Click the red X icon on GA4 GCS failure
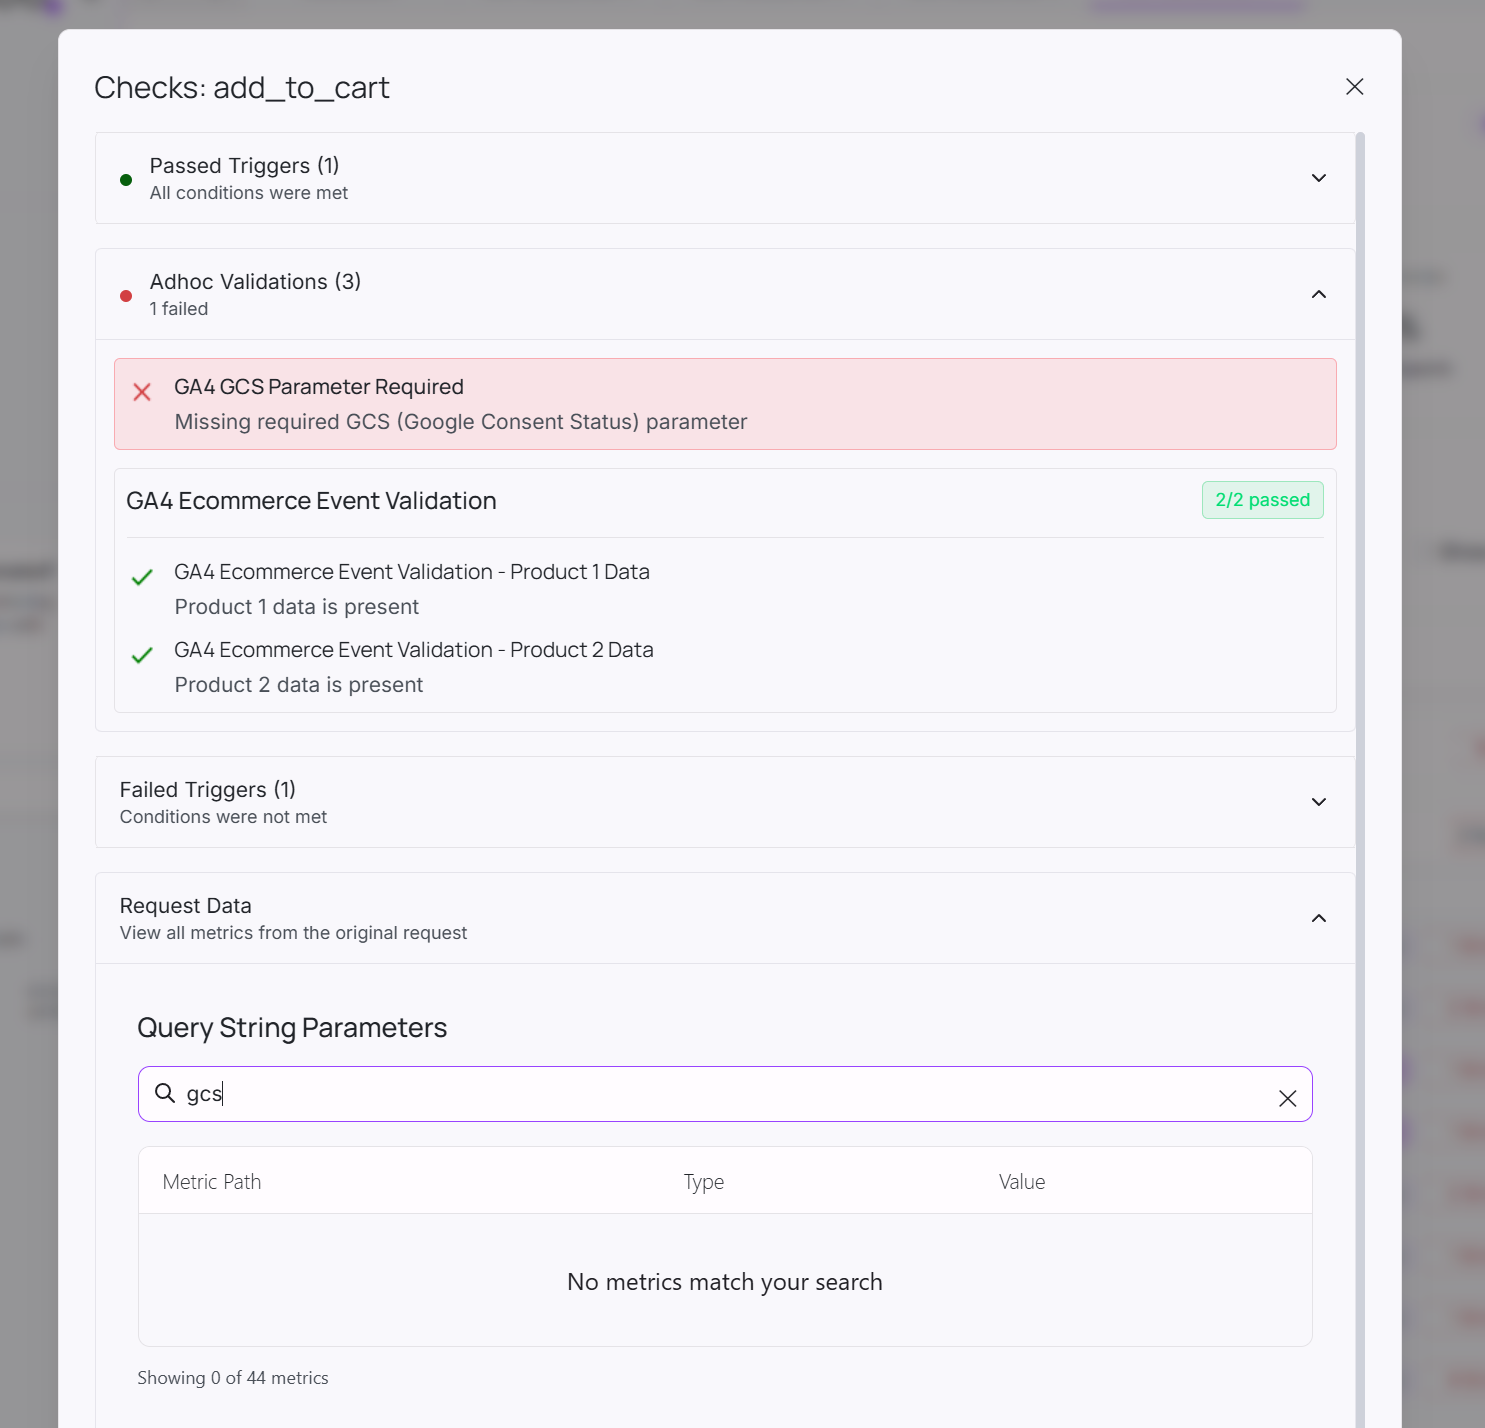1485x1428 pixels. click(x=142, y=392)
